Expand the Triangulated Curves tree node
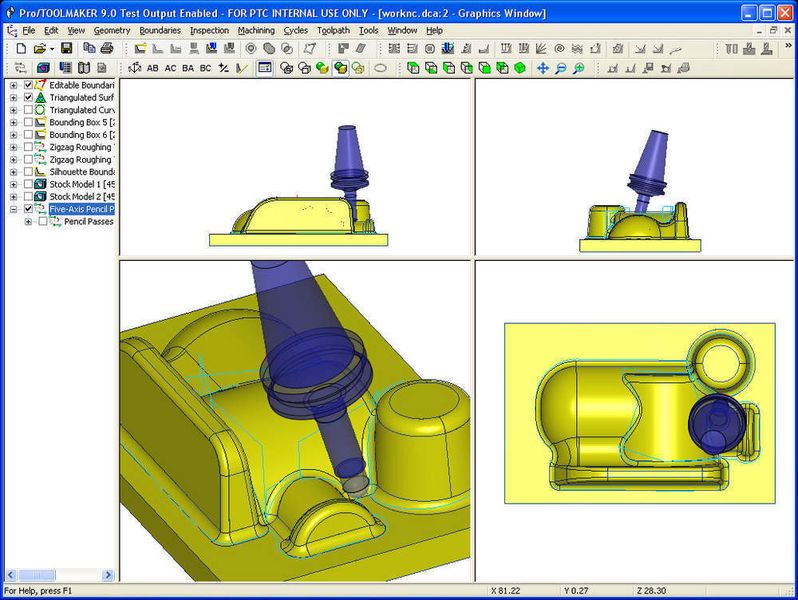The width and height of the screenshot is (798, 600). coord(14,110)
